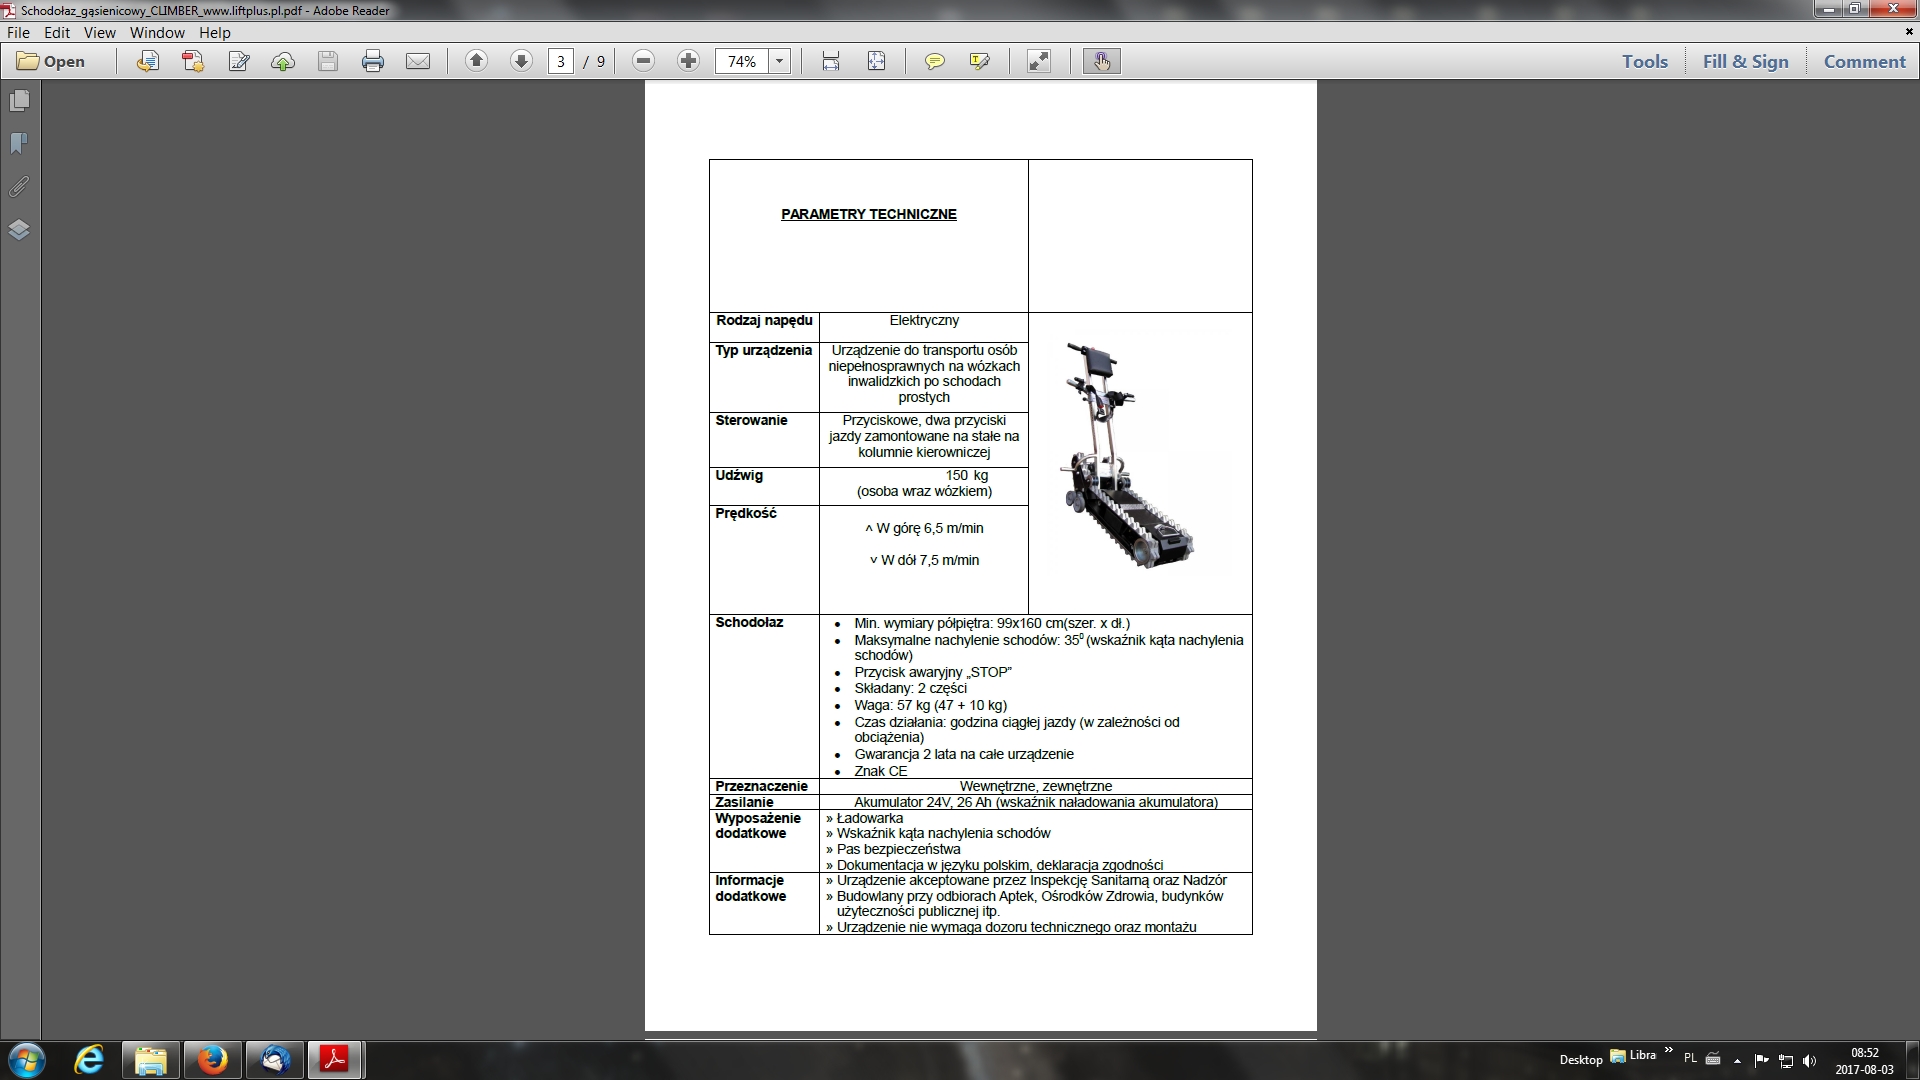Open the Edit menu
The height and width of the screenshot is (1080, 1920).
57,33
